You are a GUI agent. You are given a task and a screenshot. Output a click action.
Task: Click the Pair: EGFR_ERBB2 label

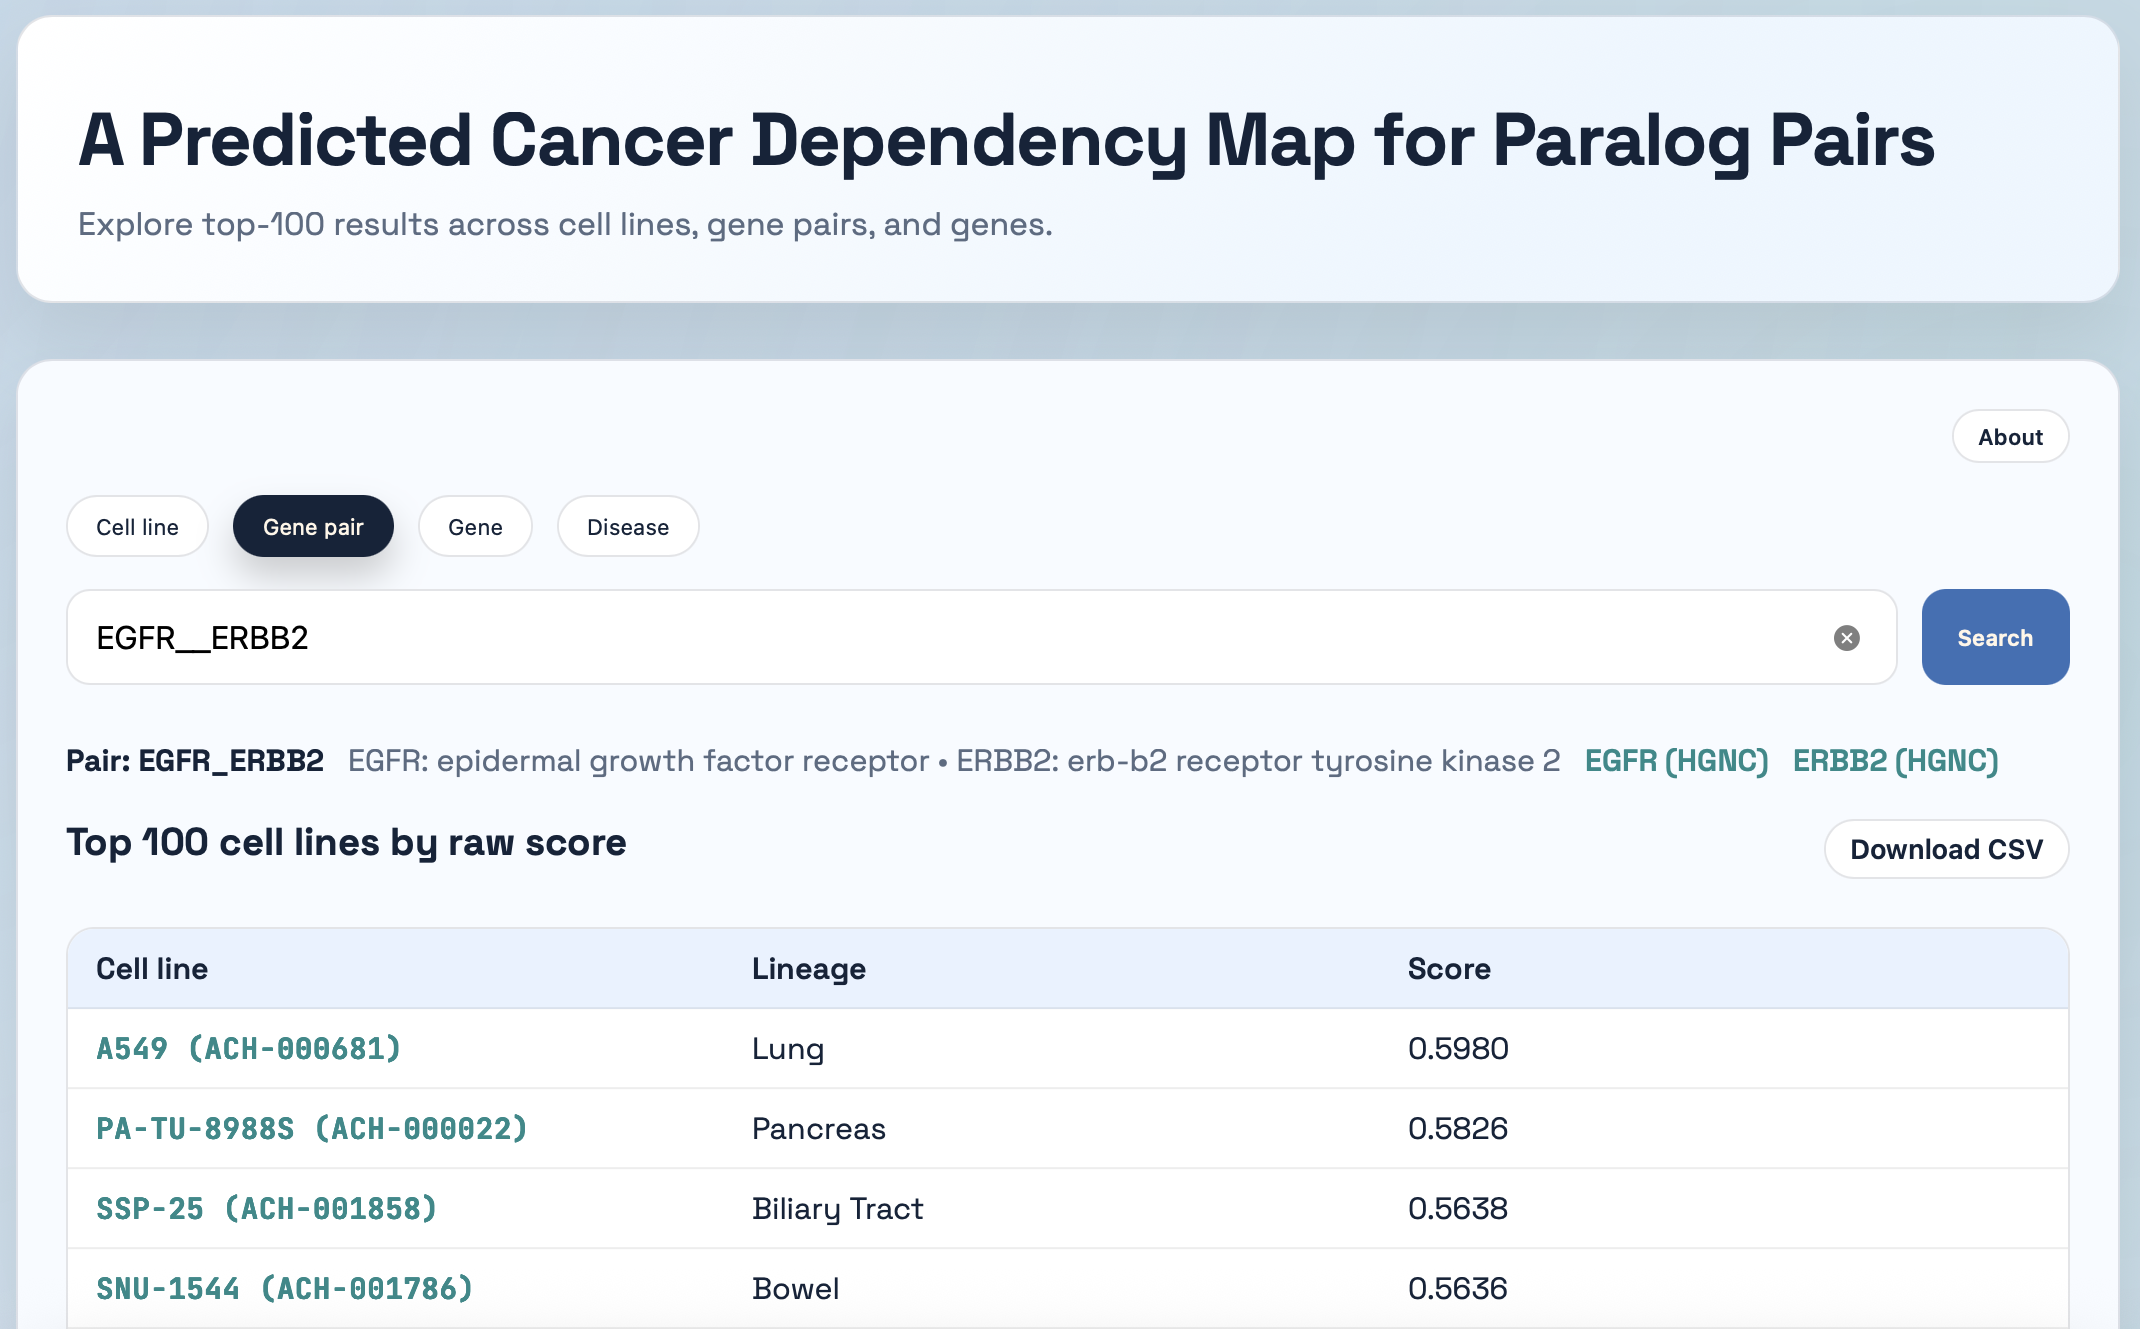pyautogui.click(x=195, y=761)
